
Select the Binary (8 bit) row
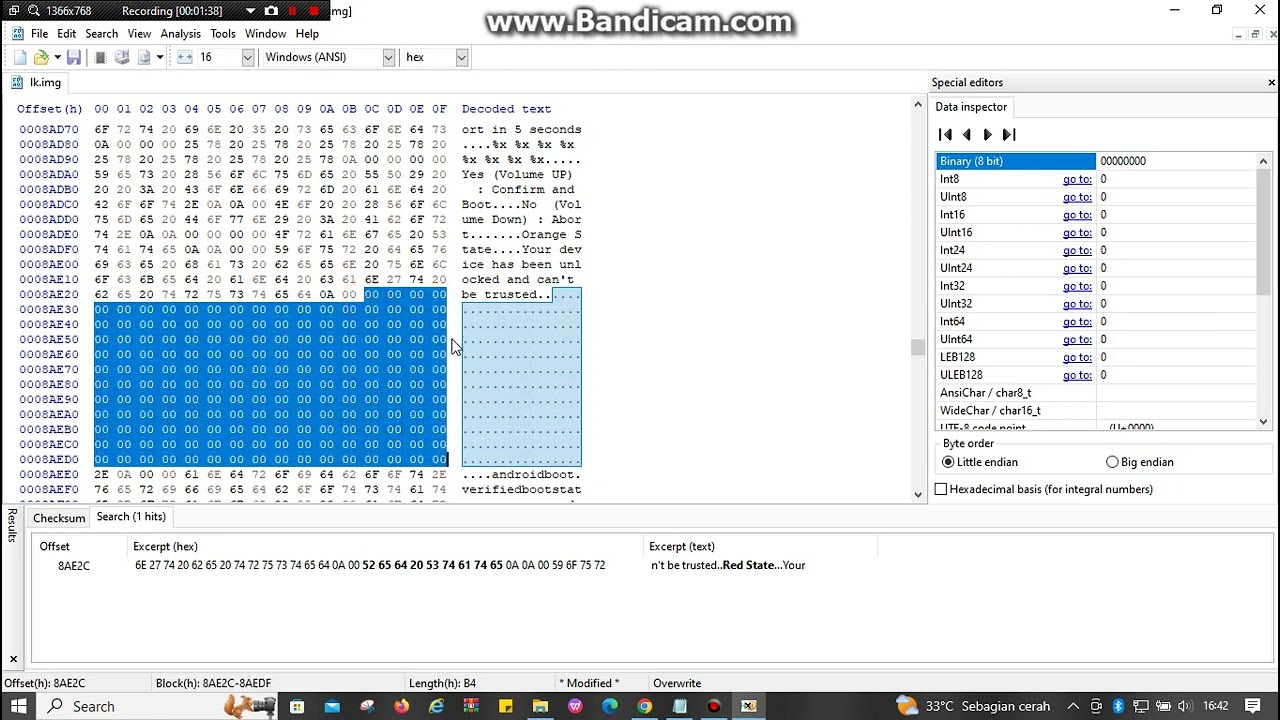pos(1095,161)
